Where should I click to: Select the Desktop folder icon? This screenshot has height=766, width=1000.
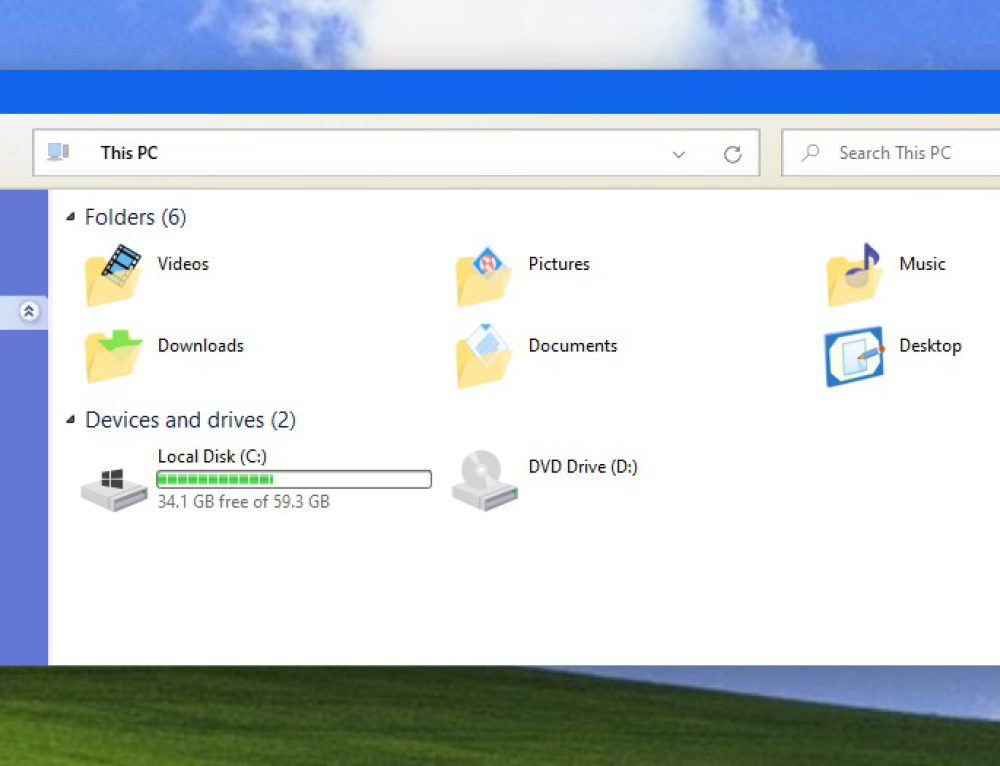854,356
